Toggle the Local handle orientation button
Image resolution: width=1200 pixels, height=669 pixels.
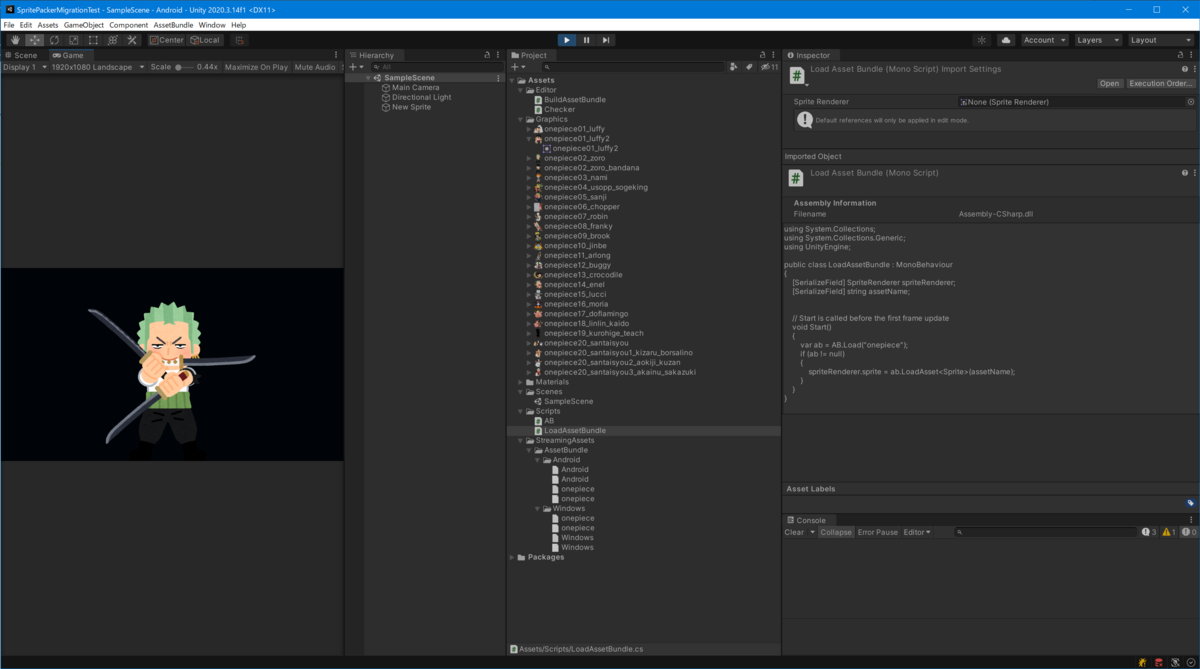(203, 40)
